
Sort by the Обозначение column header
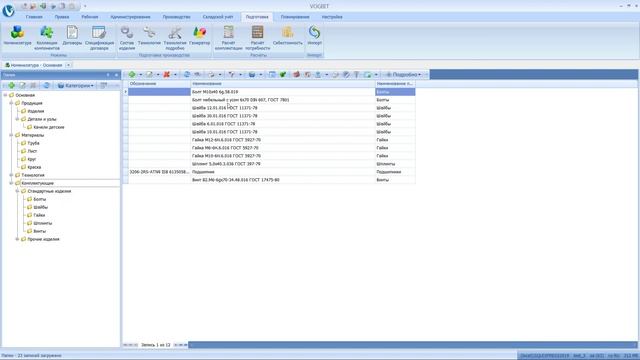pyautogui.click(x=160, y=84)
